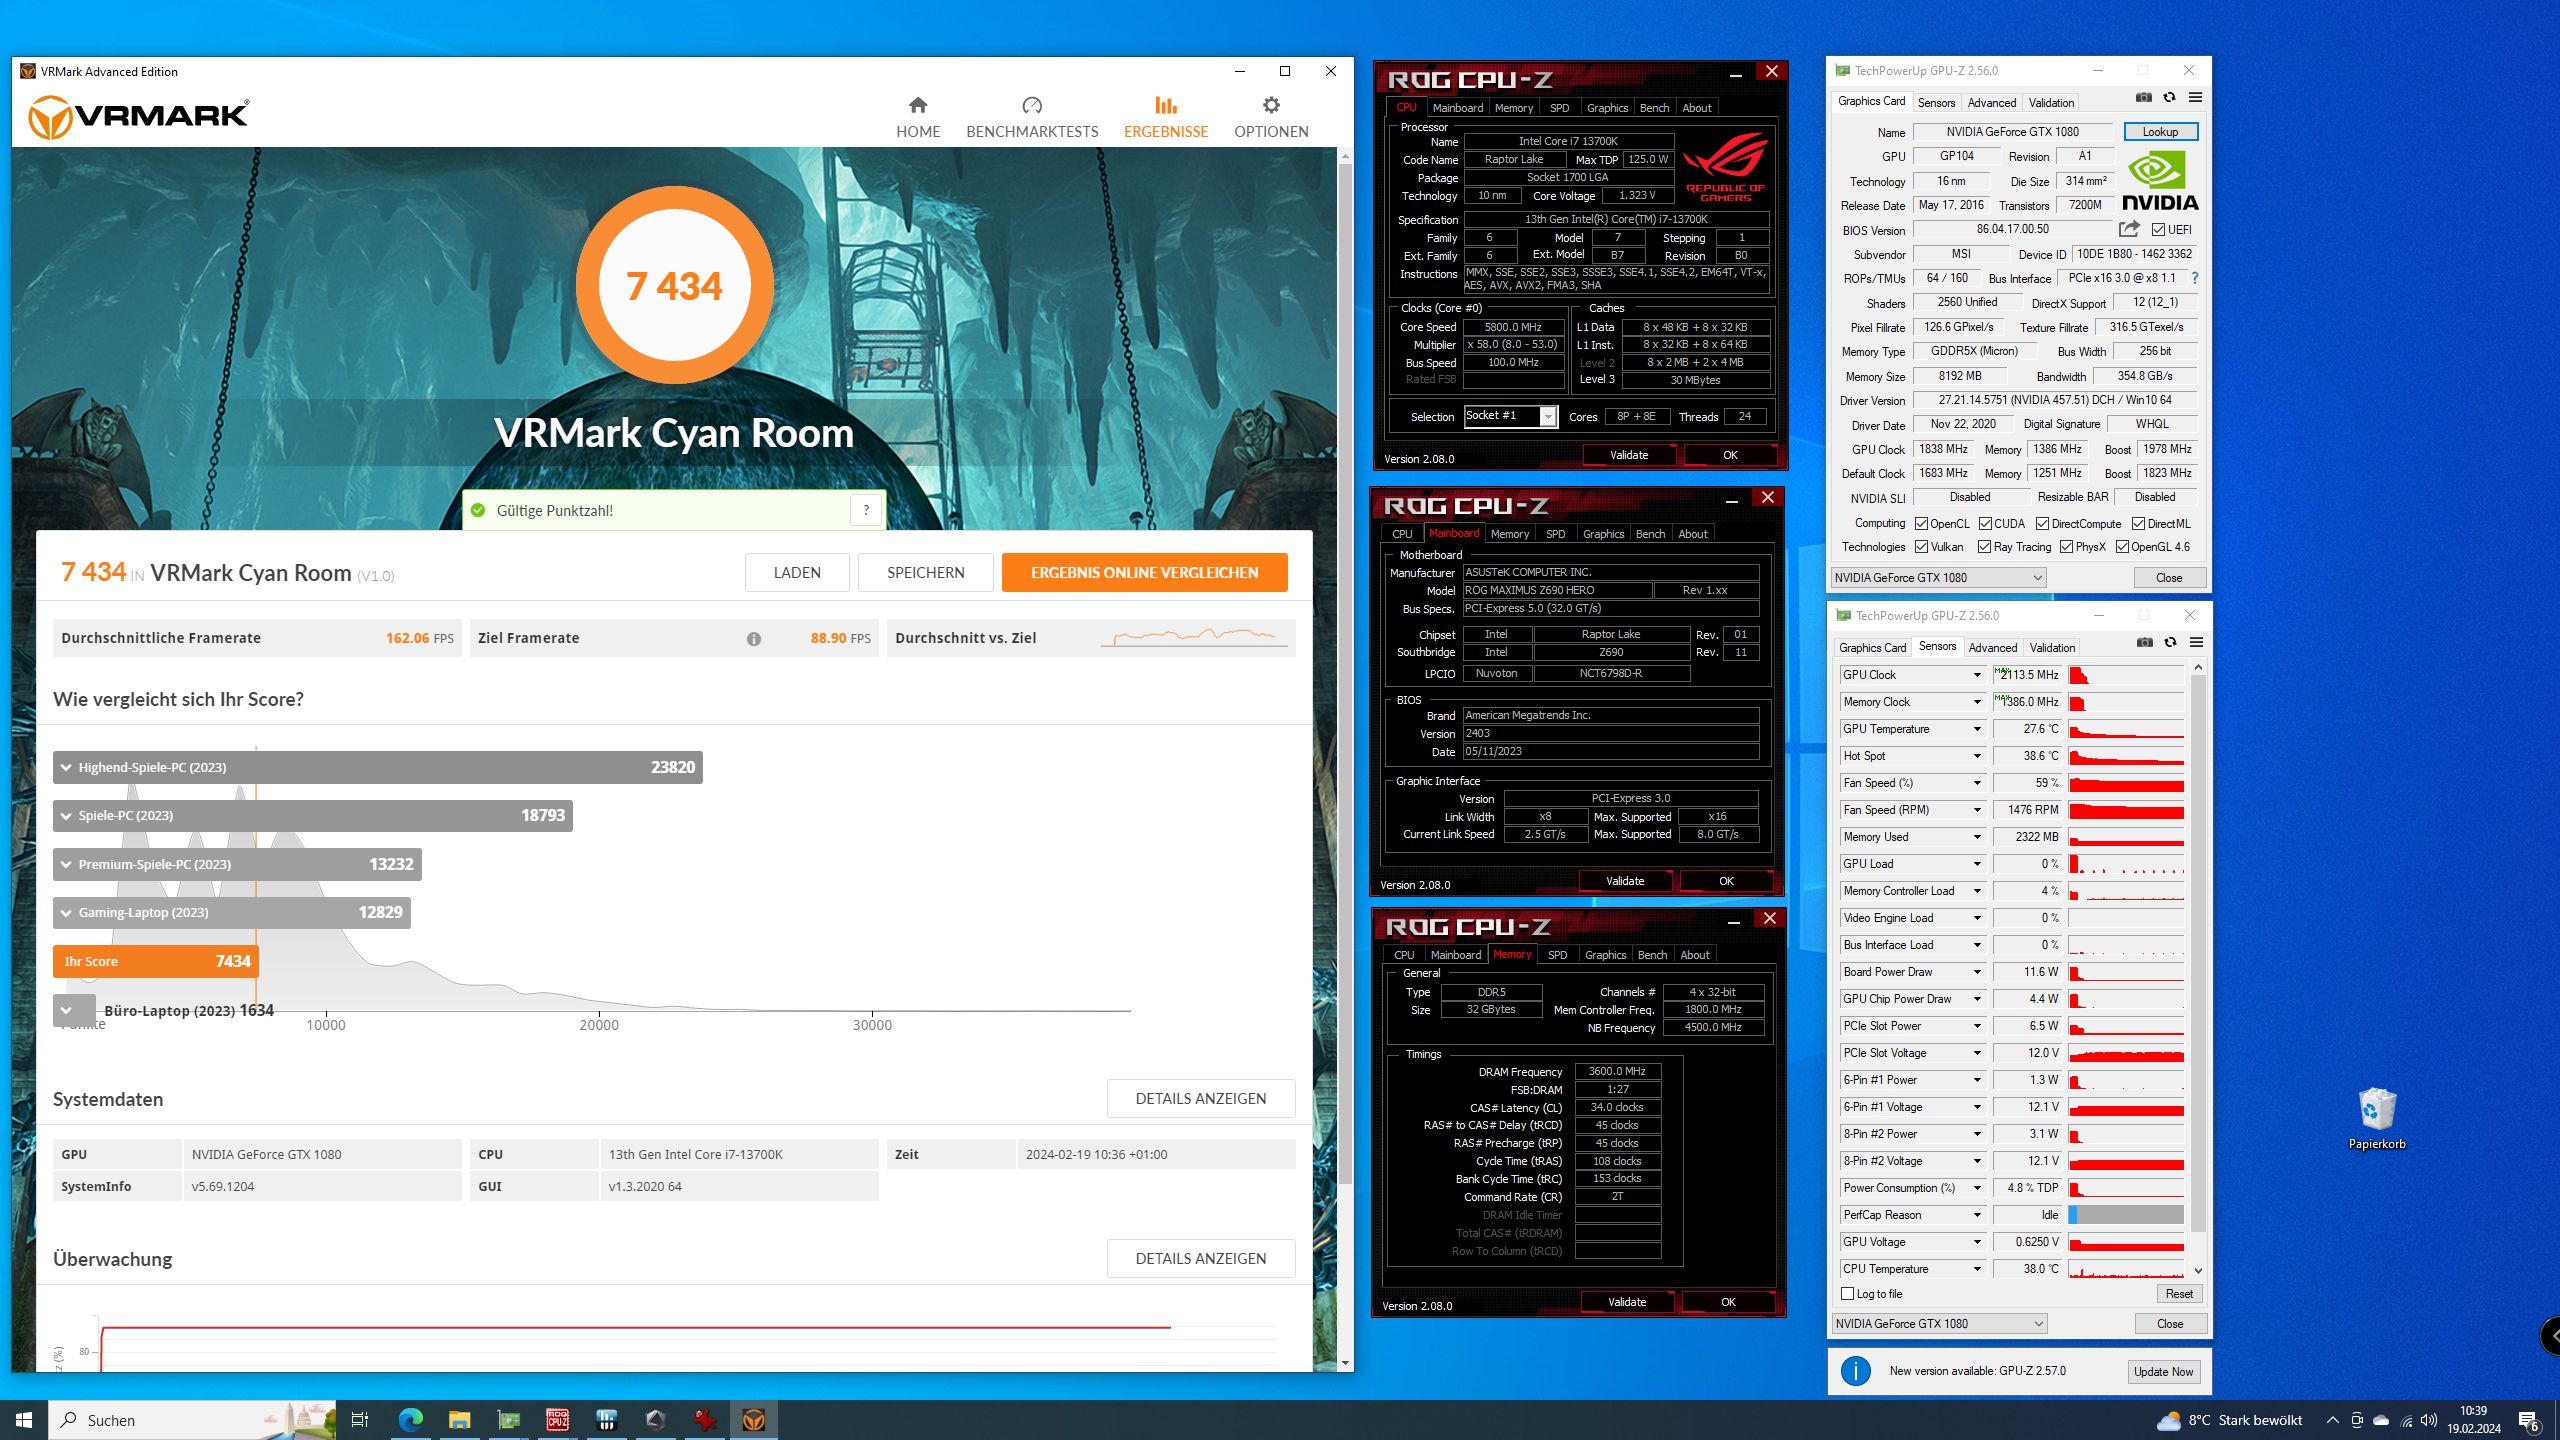Enable Log to file in GPU-Z Sensors

click(1848, 1294)
